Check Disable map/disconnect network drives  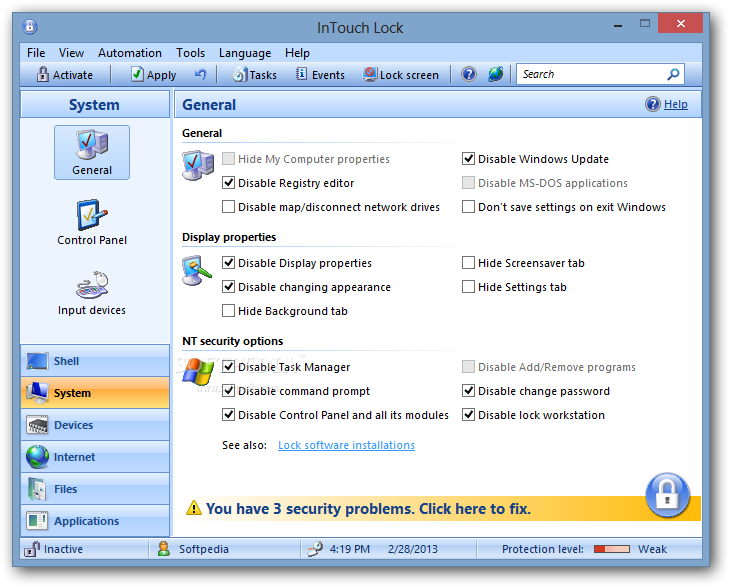pos(228,207)
